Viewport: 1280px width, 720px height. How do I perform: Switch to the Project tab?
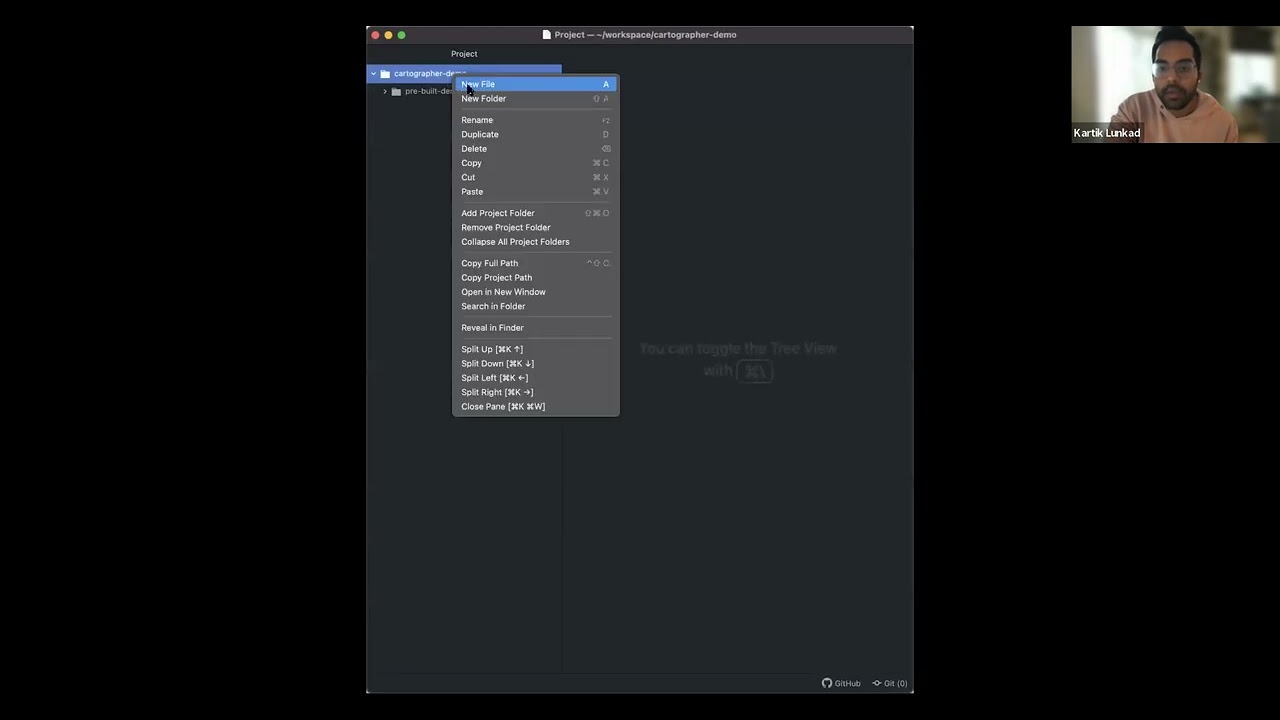pos(464,54)
